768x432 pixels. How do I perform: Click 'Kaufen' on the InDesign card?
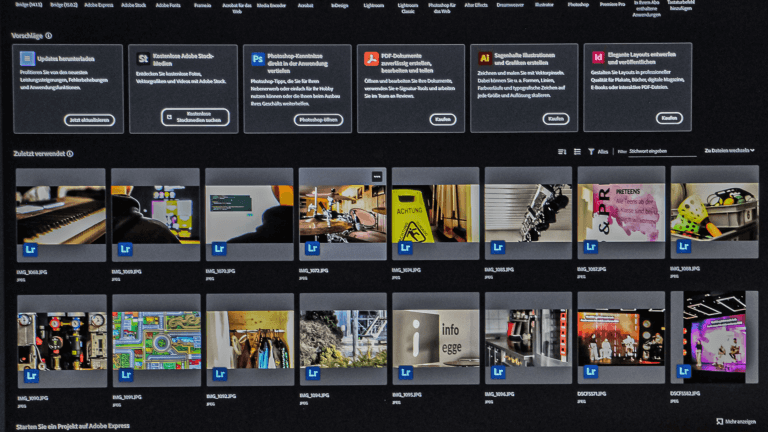click(669, 118)
